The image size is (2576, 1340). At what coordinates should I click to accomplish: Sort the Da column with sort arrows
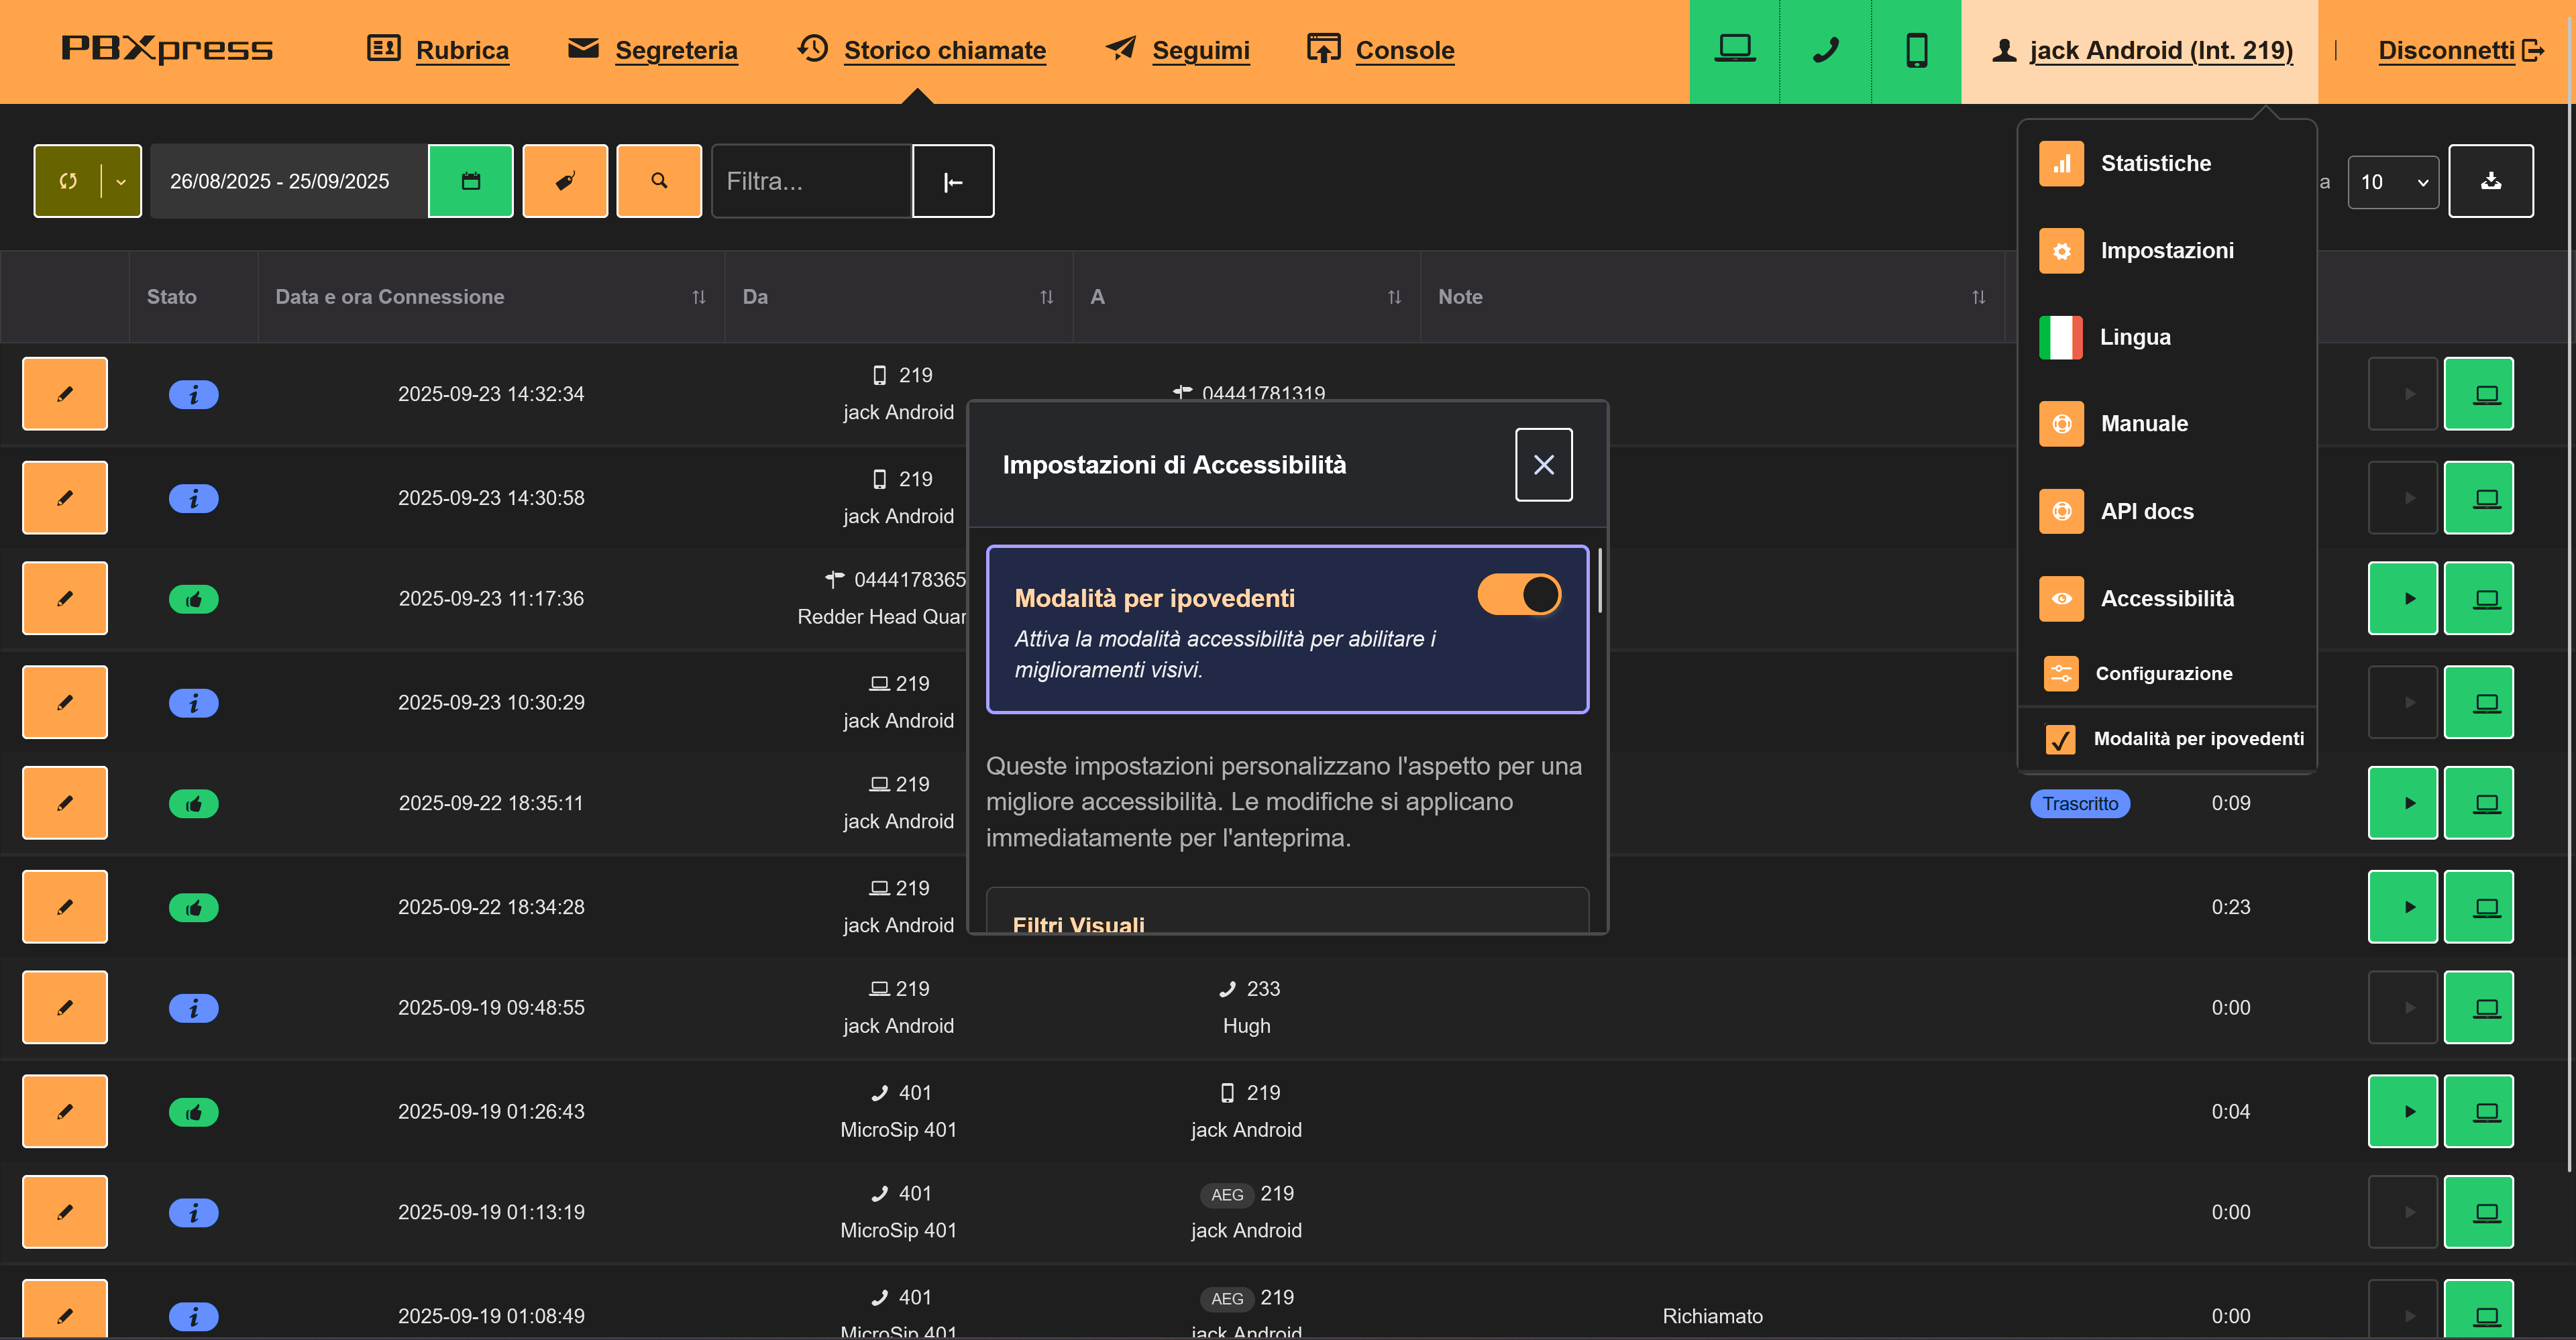pos(1046,296)
